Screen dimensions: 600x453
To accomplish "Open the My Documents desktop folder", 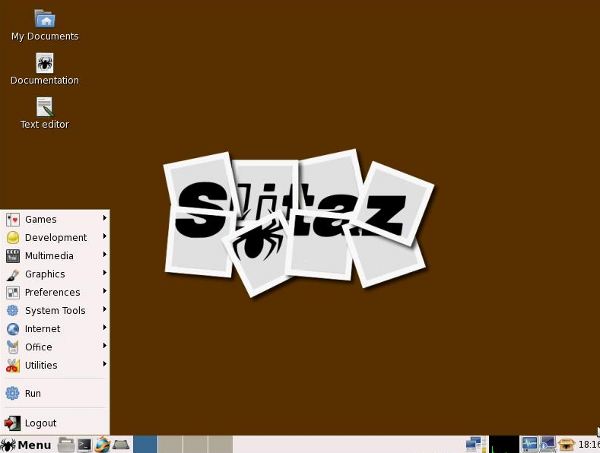I will point(45,25).
